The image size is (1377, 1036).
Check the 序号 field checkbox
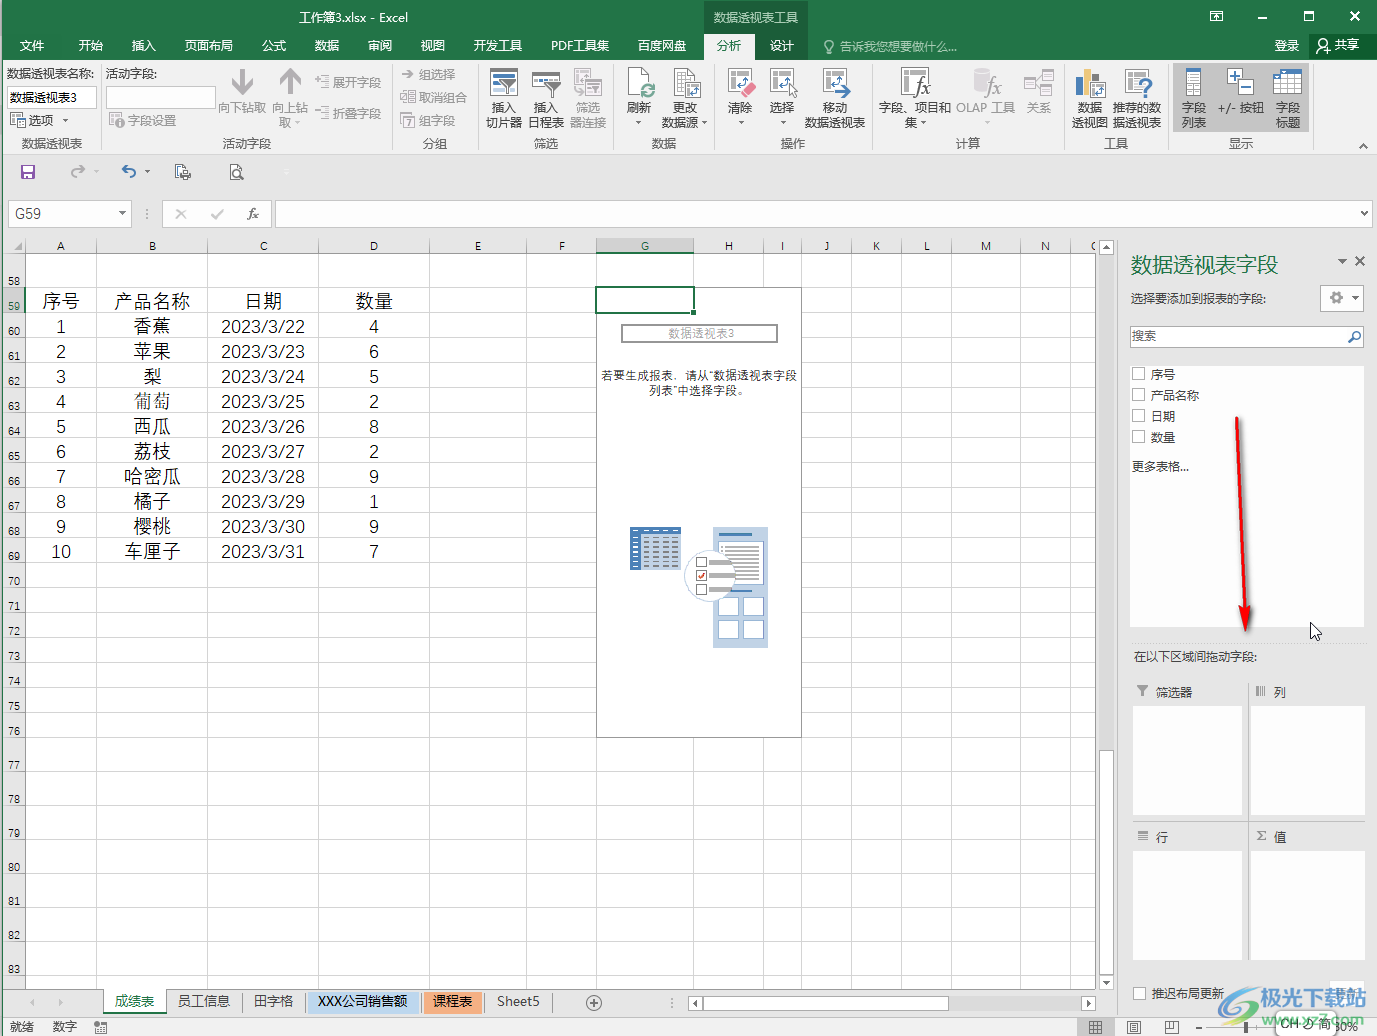(x=1138, y=373)
